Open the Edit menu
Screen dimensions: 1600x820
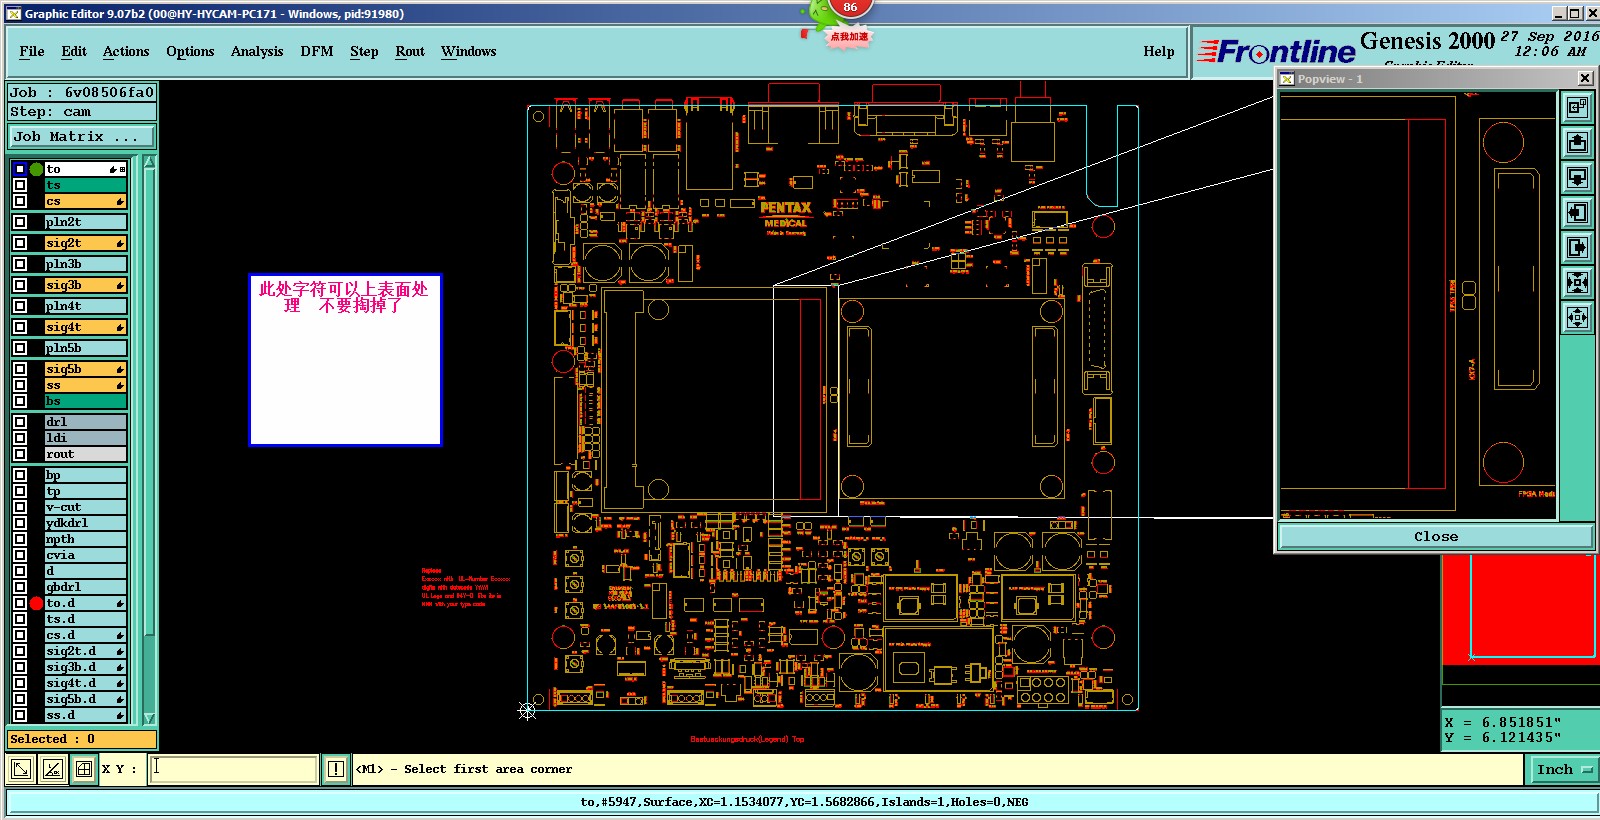coord(74,51)
